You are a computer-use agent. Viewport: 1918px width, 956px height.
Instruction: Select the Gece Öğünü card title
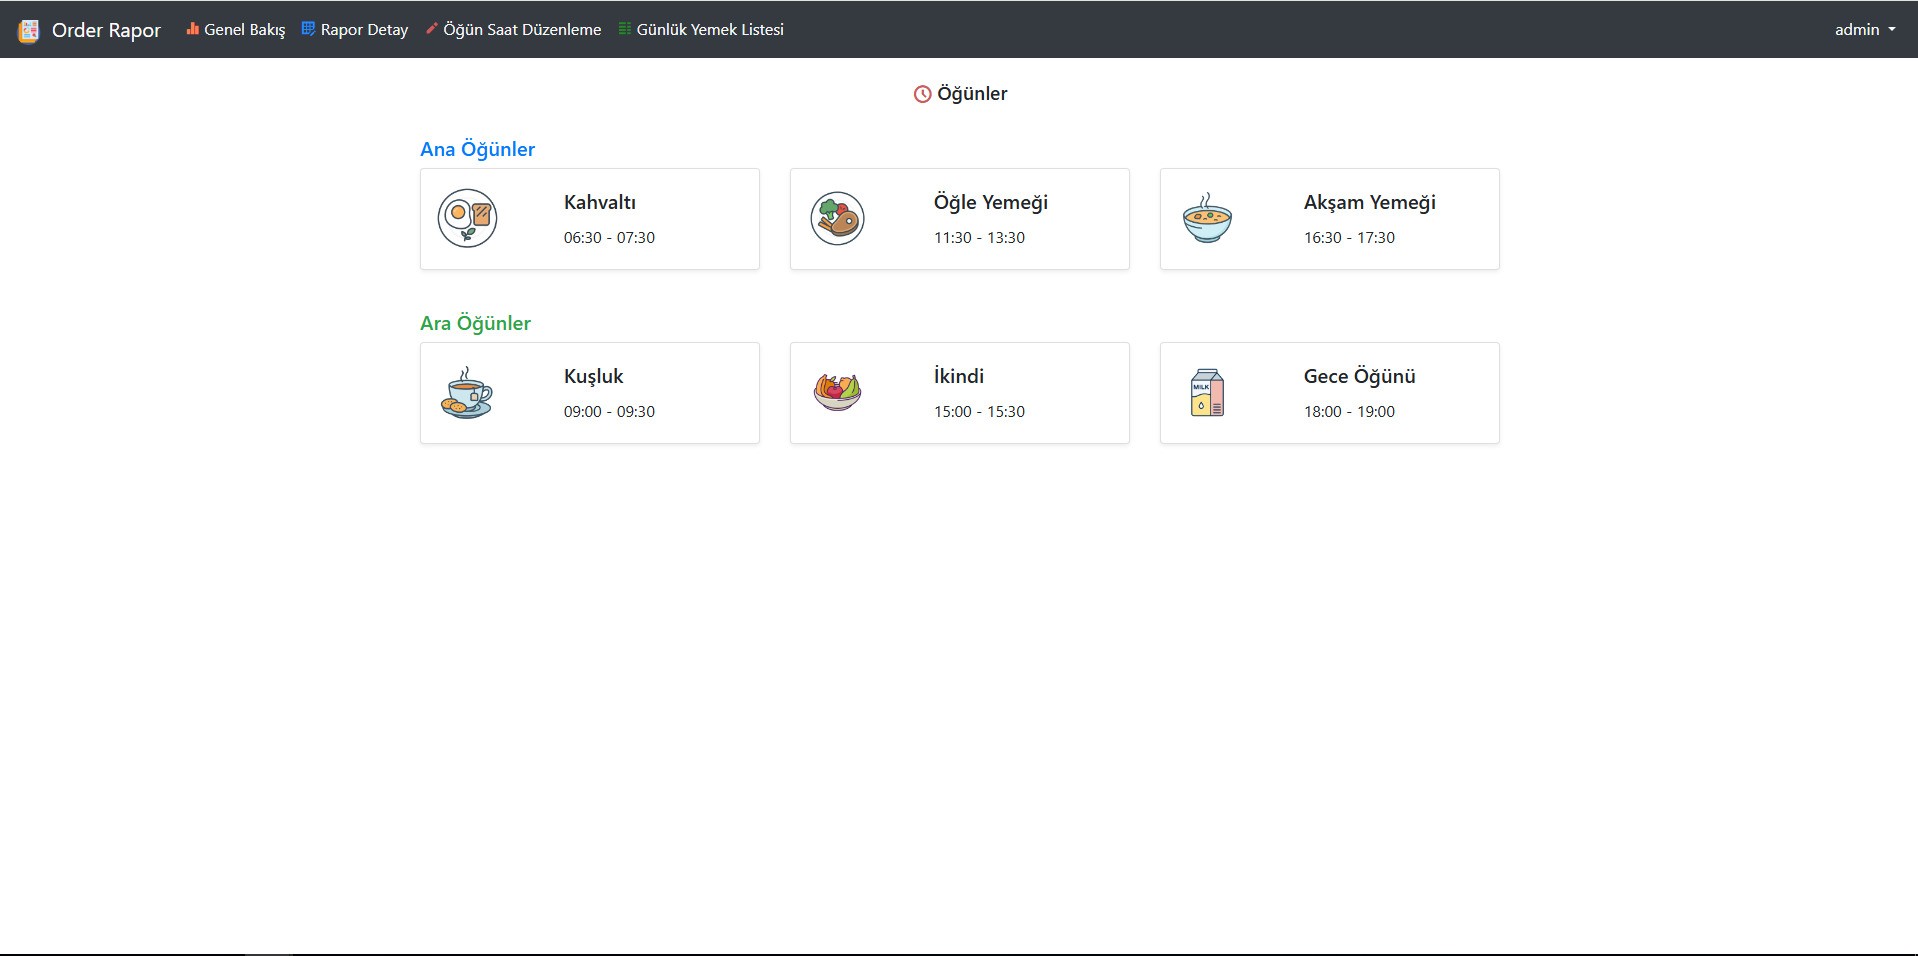click(x=1359, y=376)
